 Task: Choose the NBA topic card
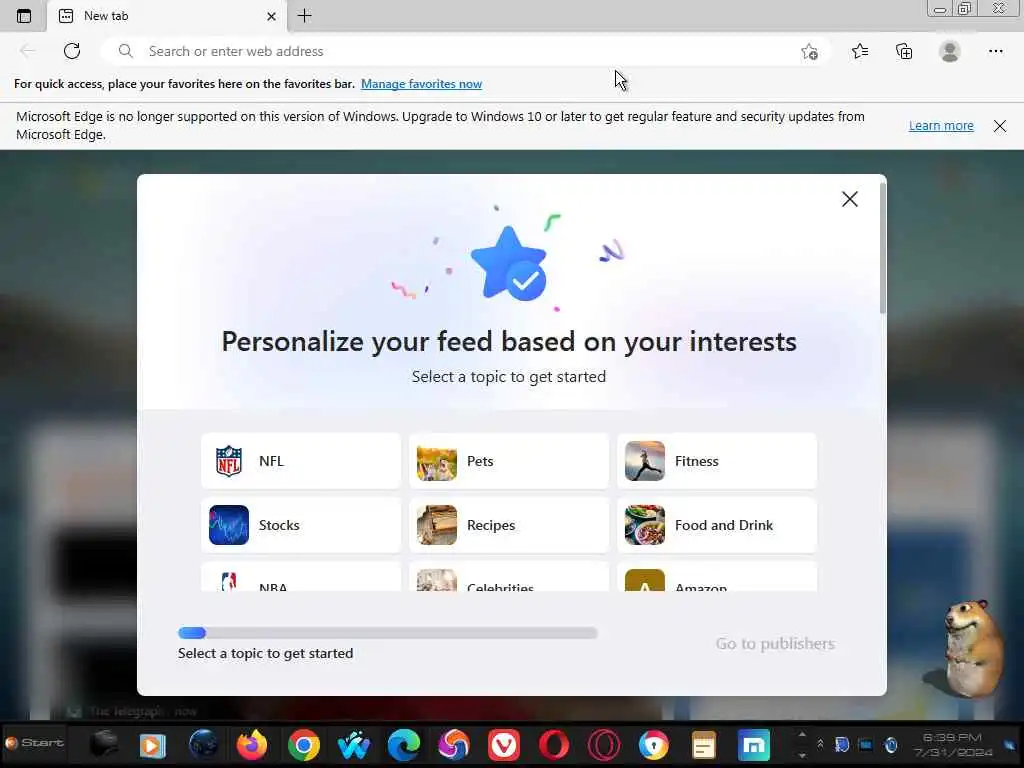pos(301,577)
